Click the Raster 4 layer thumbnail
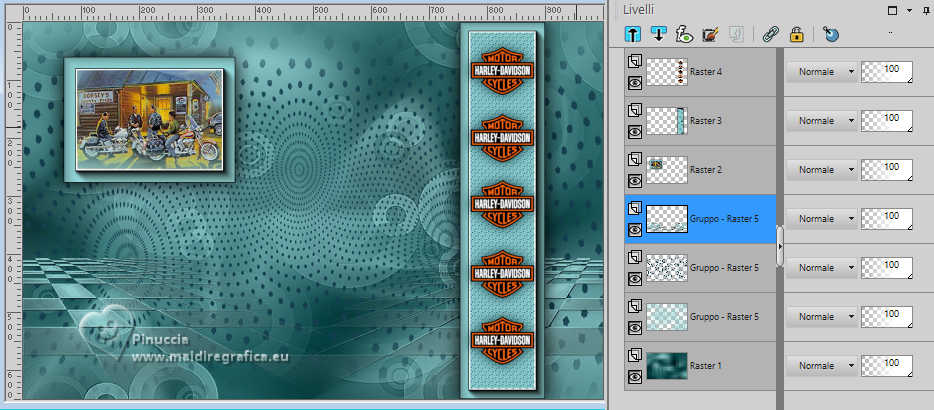 tap(667, 72)
